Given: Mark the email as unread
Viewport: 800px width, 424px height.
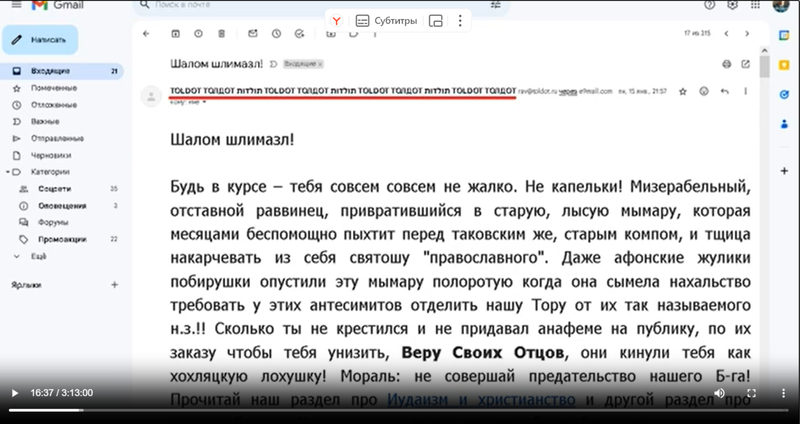Looking at the screenshot, I should (x=253, y=34).
